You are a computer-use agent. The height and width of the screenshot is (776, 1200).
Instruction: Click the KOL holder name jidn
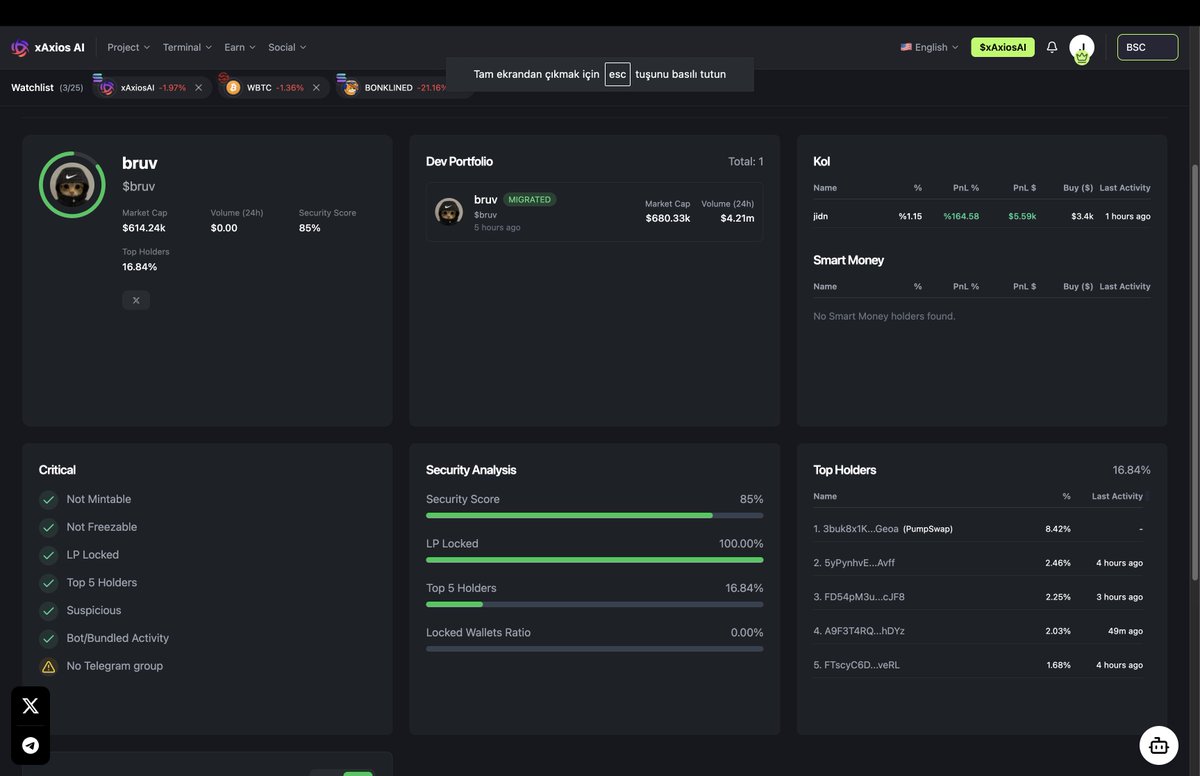pos(821,216)
